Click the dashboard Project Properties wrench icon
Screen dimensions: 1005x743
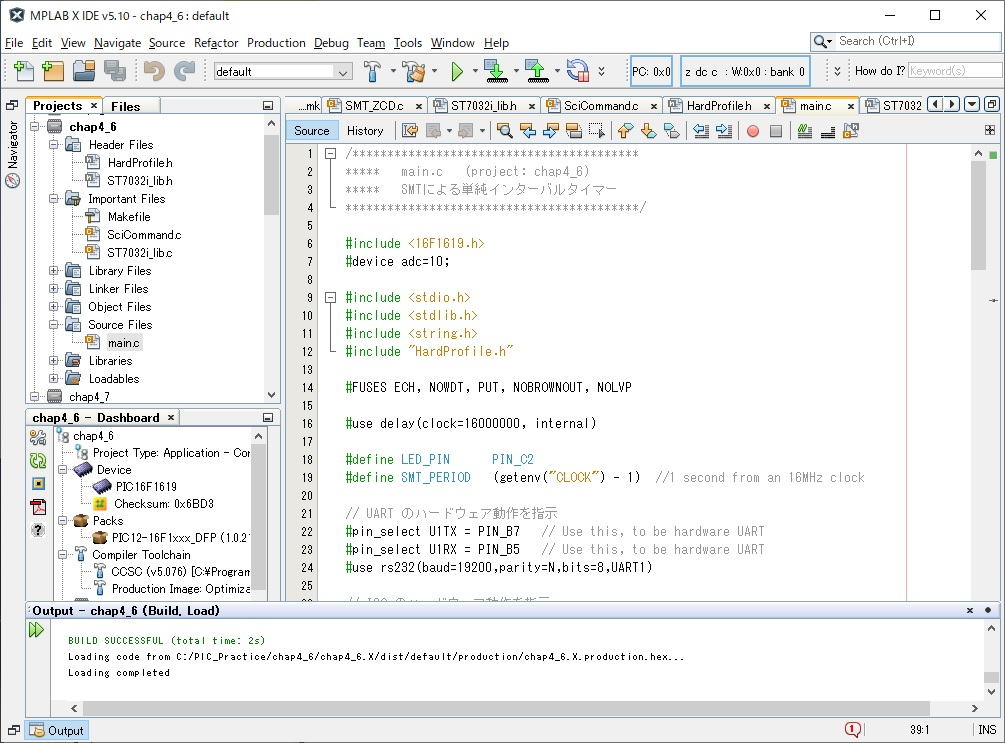38,438
